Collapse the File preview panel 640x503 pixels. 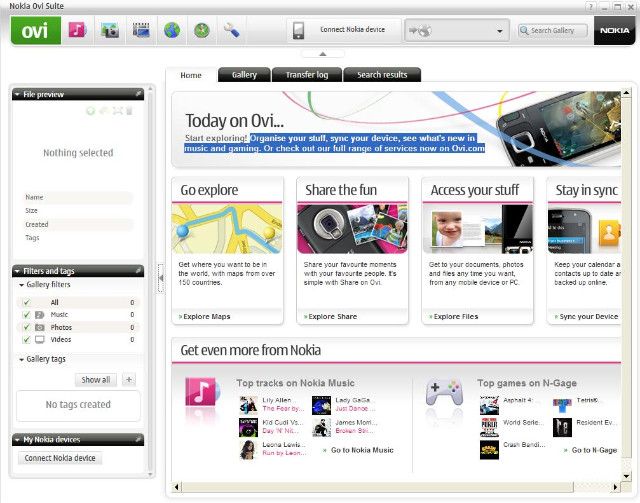(17, 94)
